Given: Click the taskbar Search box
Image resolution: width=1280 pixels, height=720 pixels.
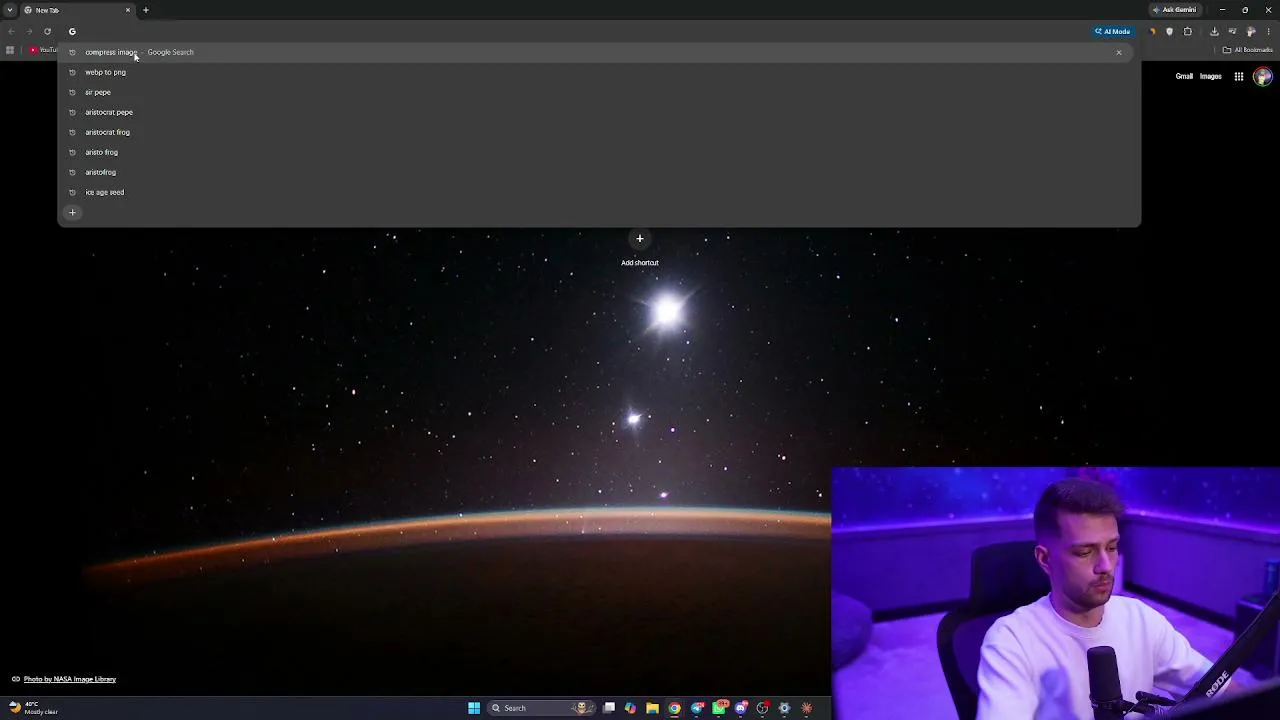Looking at the screenshot, I should pos(541,708).
